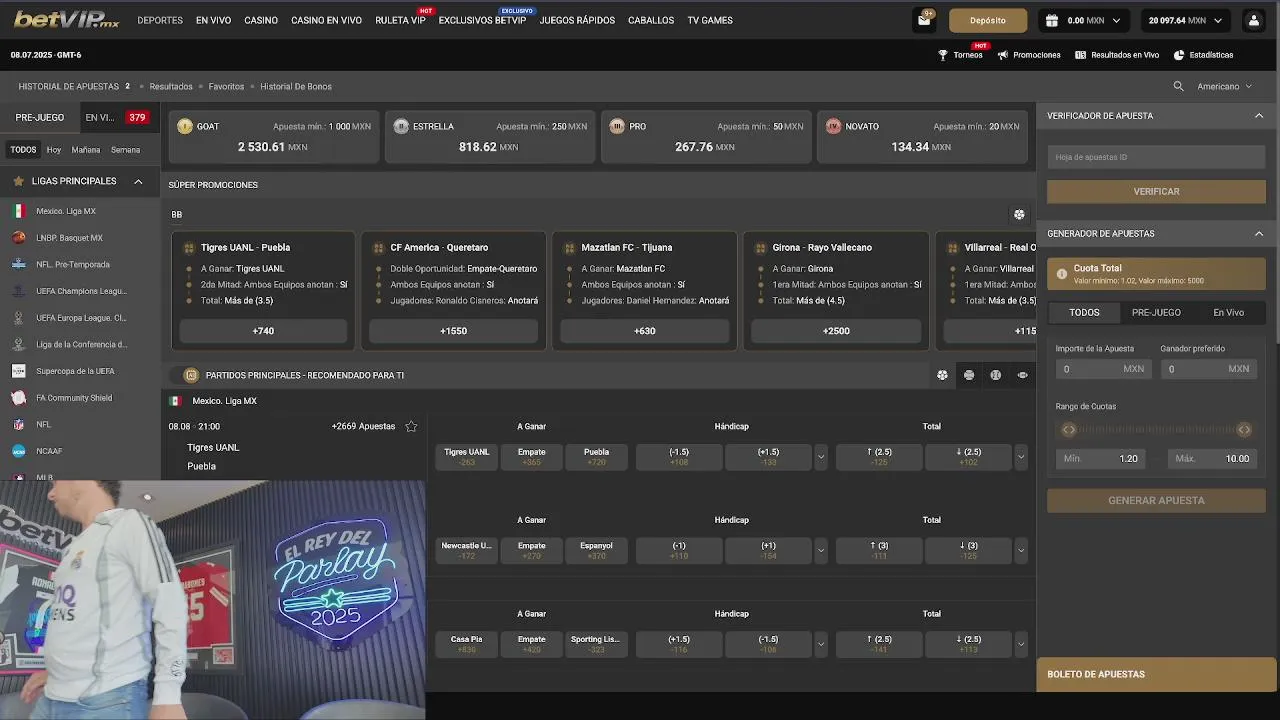This screenshot has height=720, width=1280.
Task: Click the search magnifier icon
Action: (1178, 86)
